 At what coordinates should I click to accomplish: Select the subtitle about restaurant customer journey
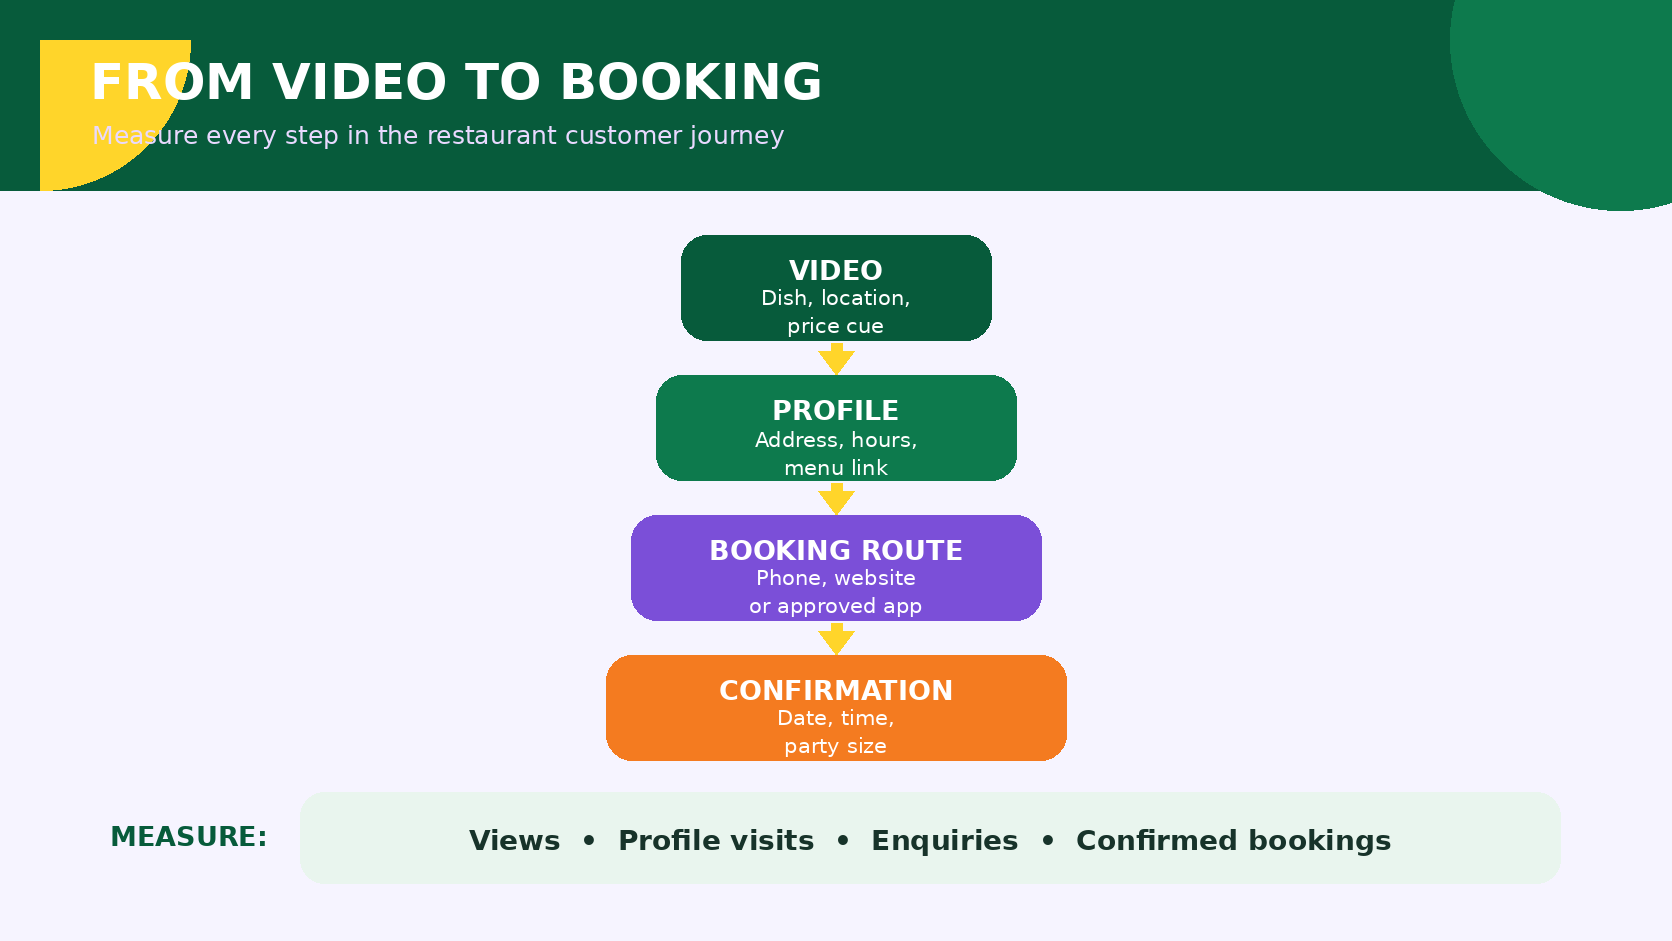438,135
